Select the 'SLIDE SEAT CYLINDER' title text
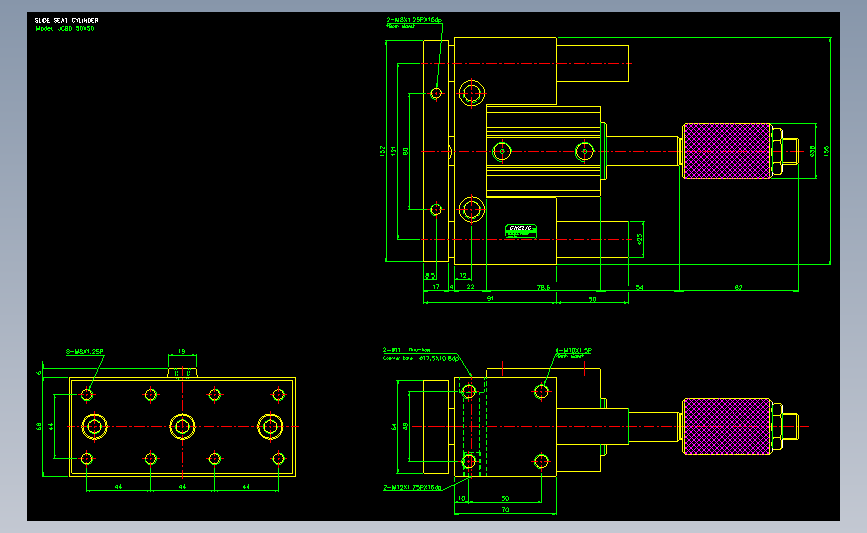The width and height of the screenshot is (867, 533). (x=66, y=20)
